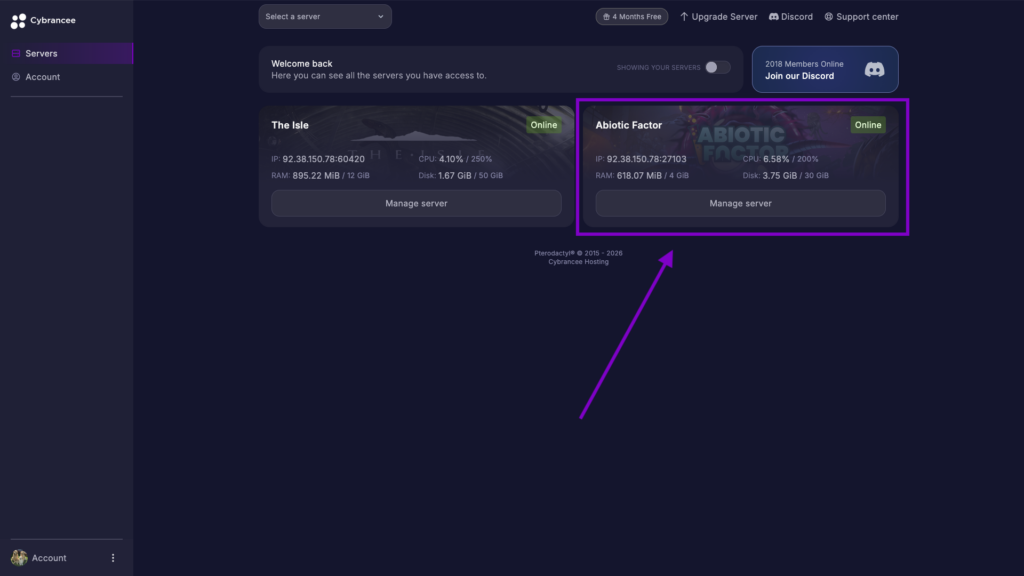Image resolution: width=1024 pixels, height=576 pixels.
Task: Click The Isle server title
Action: point(290,125)
